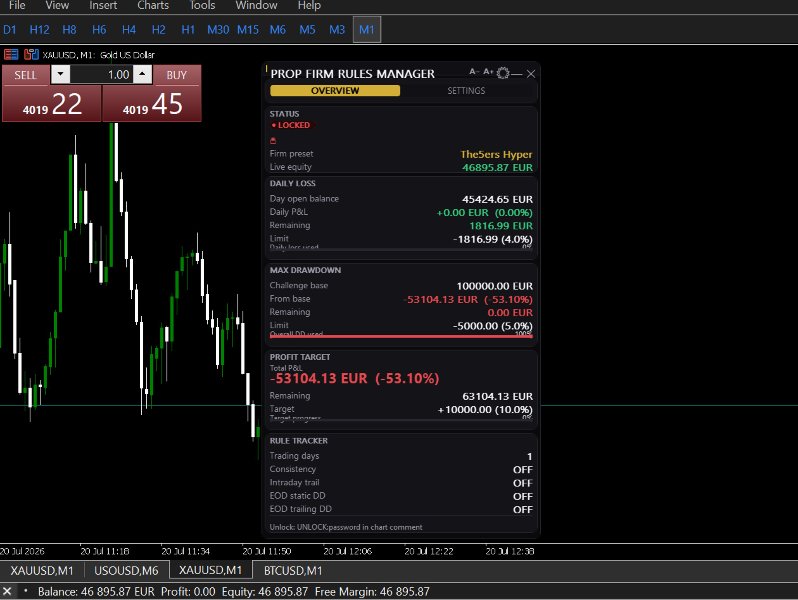Buy at 4019.45 price button
The image size is (798, 600).
pyautogui.click(x=152, y=104)
